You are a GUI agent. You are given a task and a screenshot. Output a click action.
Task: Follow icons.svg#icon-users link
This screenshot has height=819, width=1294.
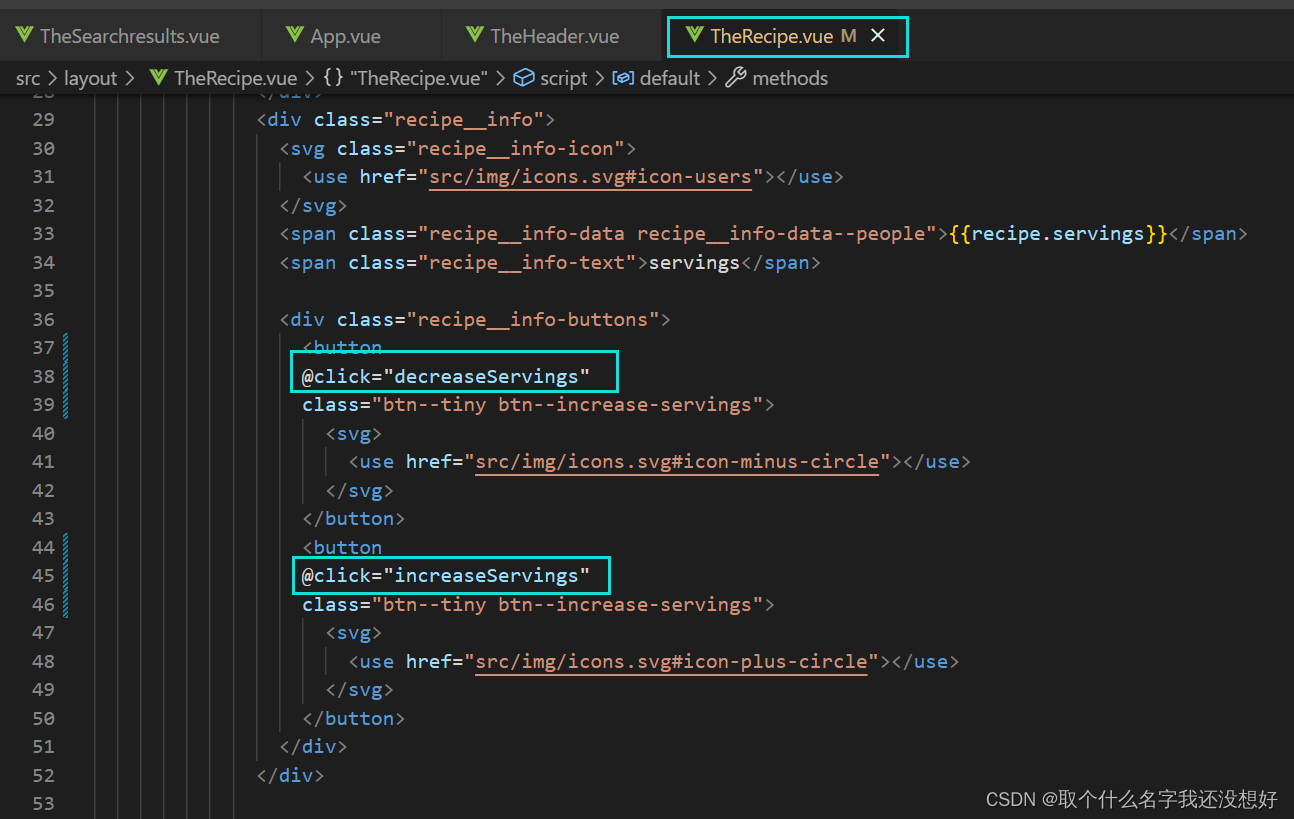pyautogui.click(x=590, y=177)
